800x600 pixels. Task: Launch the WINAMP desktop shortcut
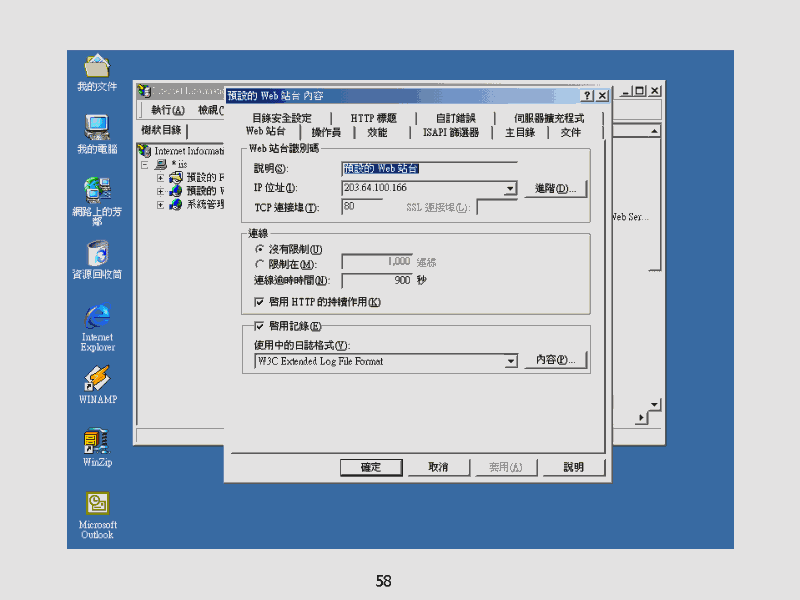[x=97, y=380]
